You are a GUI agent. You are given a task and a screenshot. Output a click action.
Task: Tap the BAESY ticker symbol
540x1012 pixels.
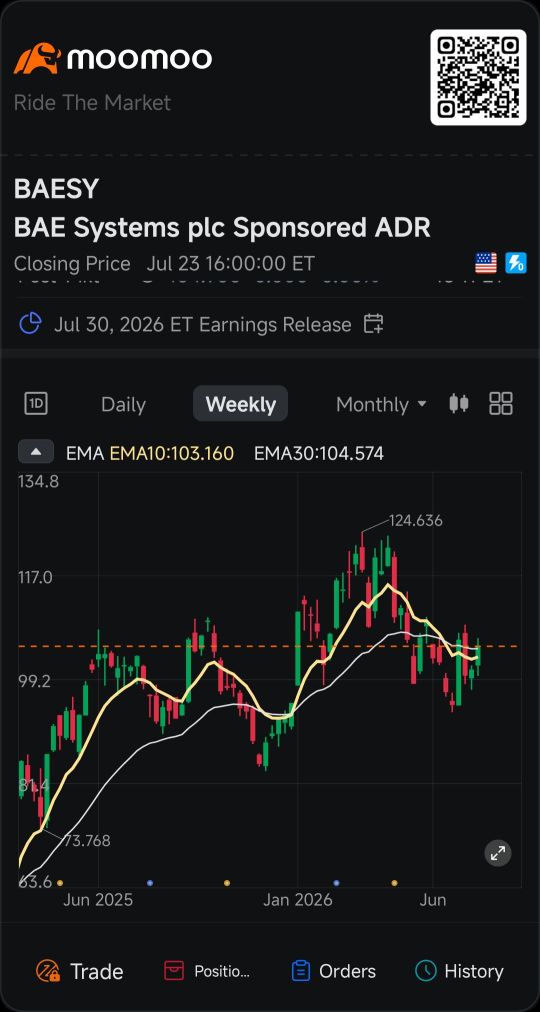[56, 189]
